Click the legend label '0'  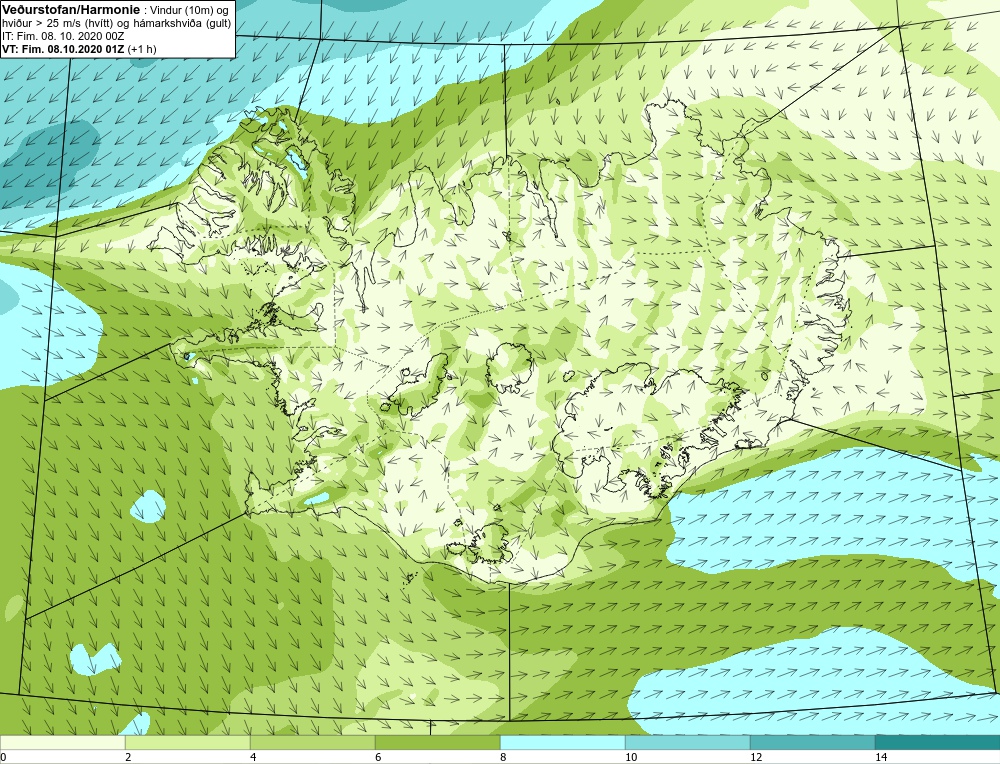[3, 757]
